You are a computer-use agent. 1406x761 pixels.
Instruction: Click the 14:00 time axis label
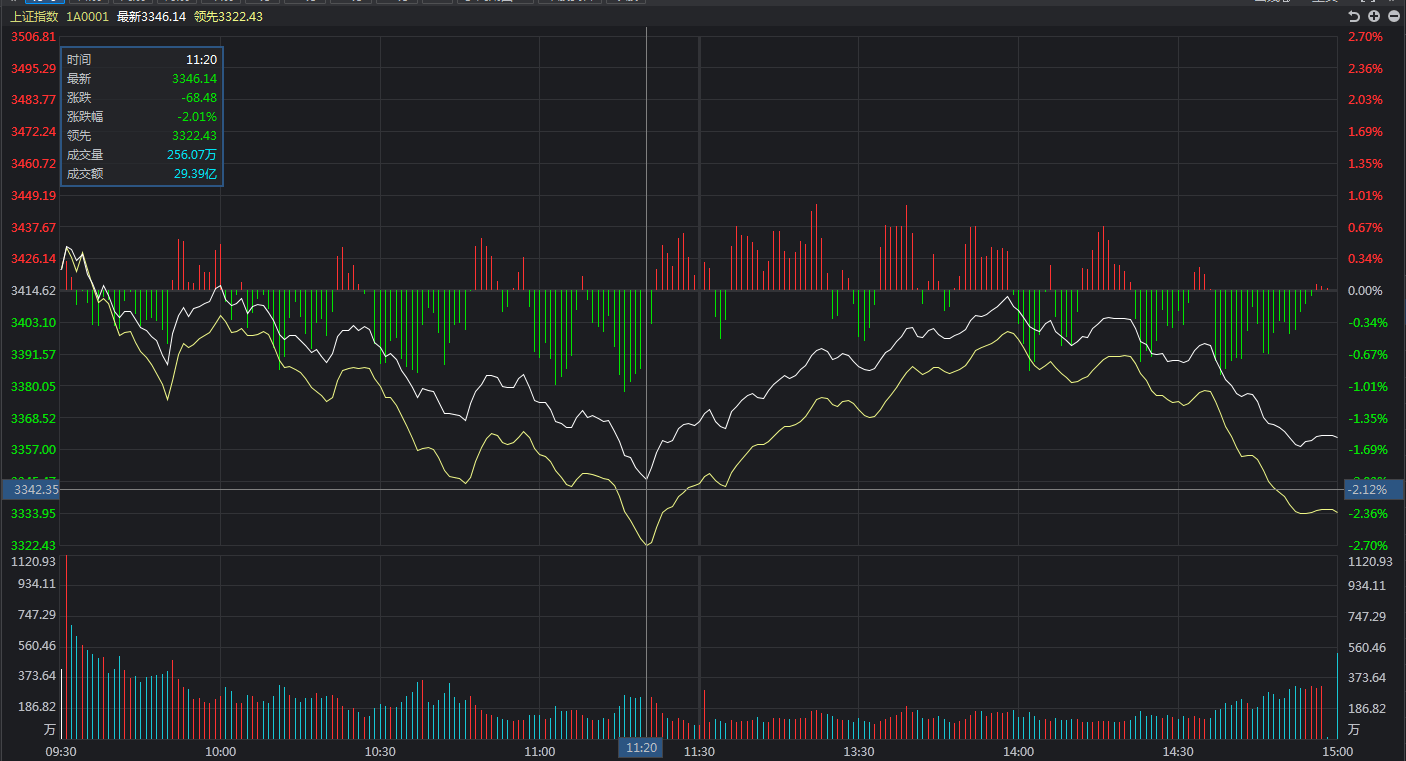click(x=1018, y=751)
